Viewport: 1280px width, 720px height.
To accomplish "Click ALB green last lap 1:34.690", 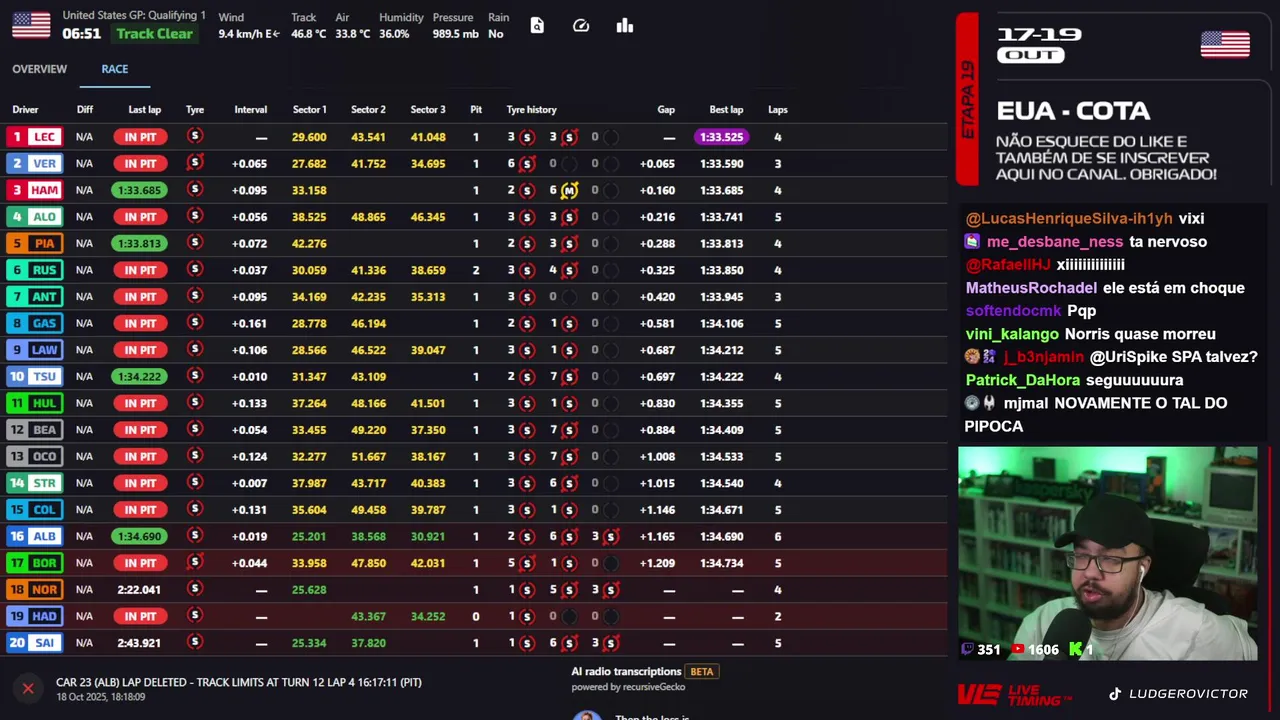I will [139, 536].
